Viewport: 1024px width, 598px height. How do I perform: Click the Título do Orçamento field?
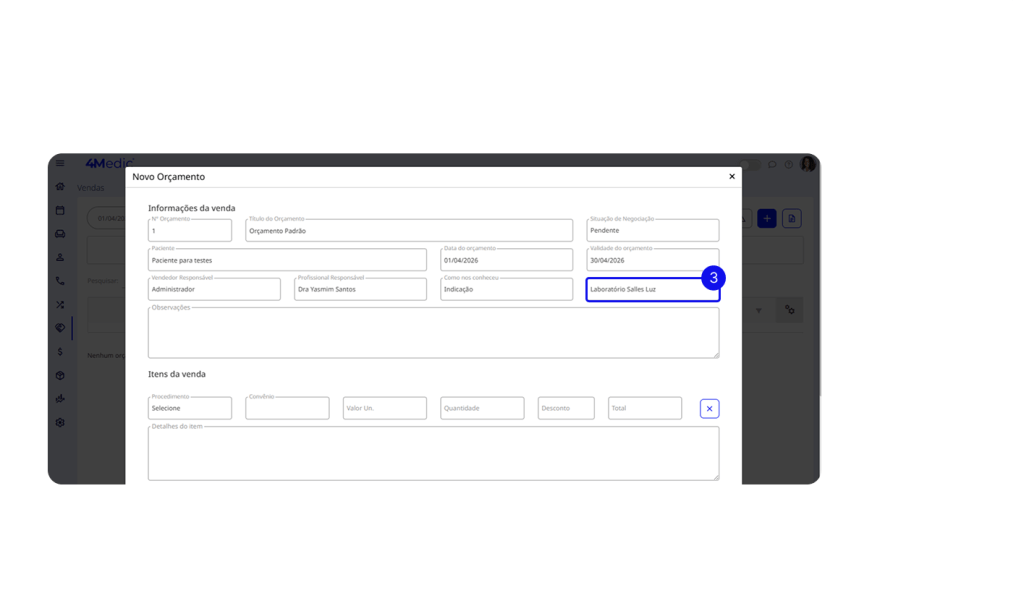[409, 230]
